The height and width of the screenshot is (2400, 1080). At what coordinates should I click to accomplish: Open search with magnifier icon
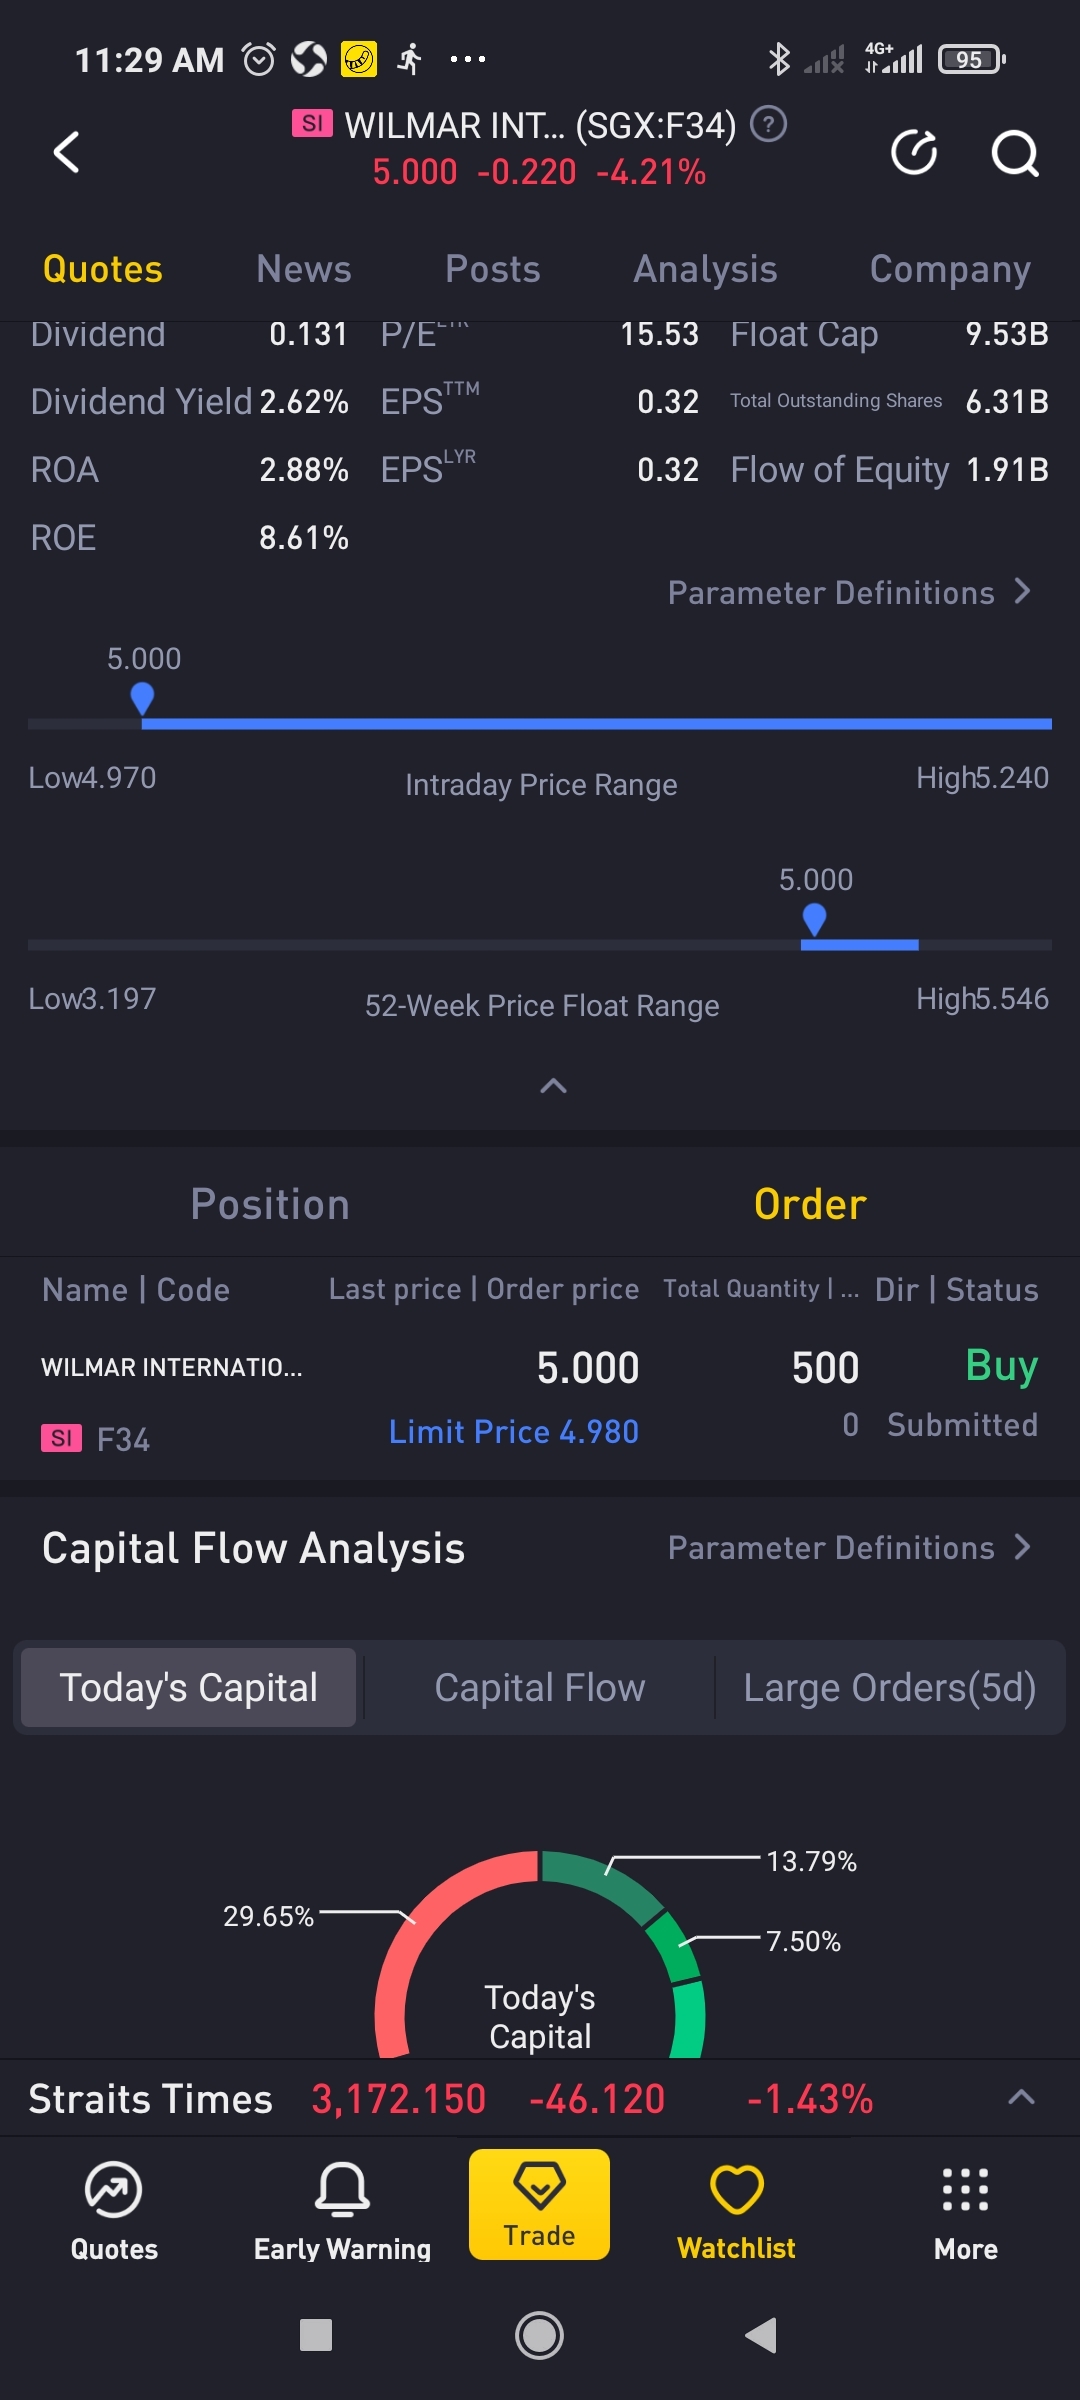pyautogui.click(x=1014, y=153)
